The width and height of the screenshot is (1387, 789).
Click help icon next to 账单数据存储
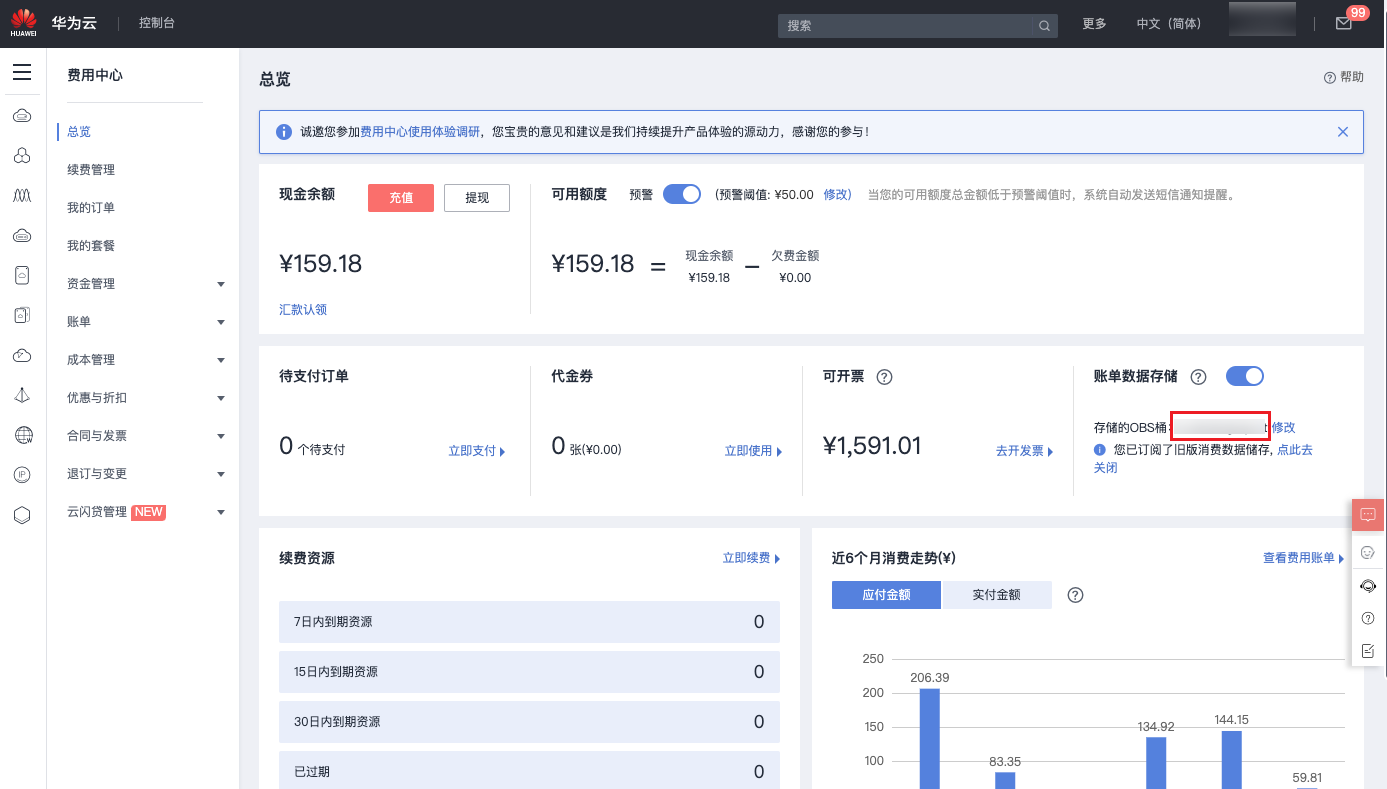tap(1199, 377)
